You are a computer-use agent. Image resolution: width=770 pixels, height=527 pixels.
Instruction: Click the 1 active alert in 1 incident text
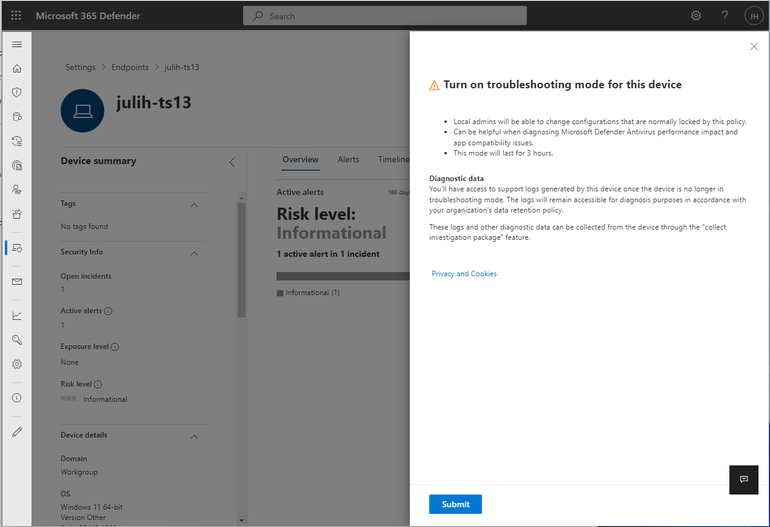click(328, 254)
